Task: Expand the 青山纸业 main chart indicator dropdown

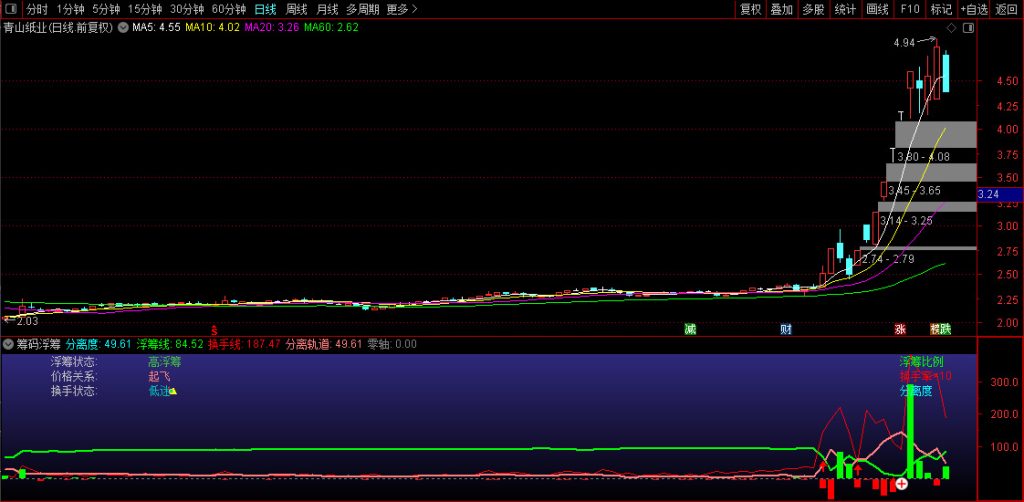Action: coord(123,28)
